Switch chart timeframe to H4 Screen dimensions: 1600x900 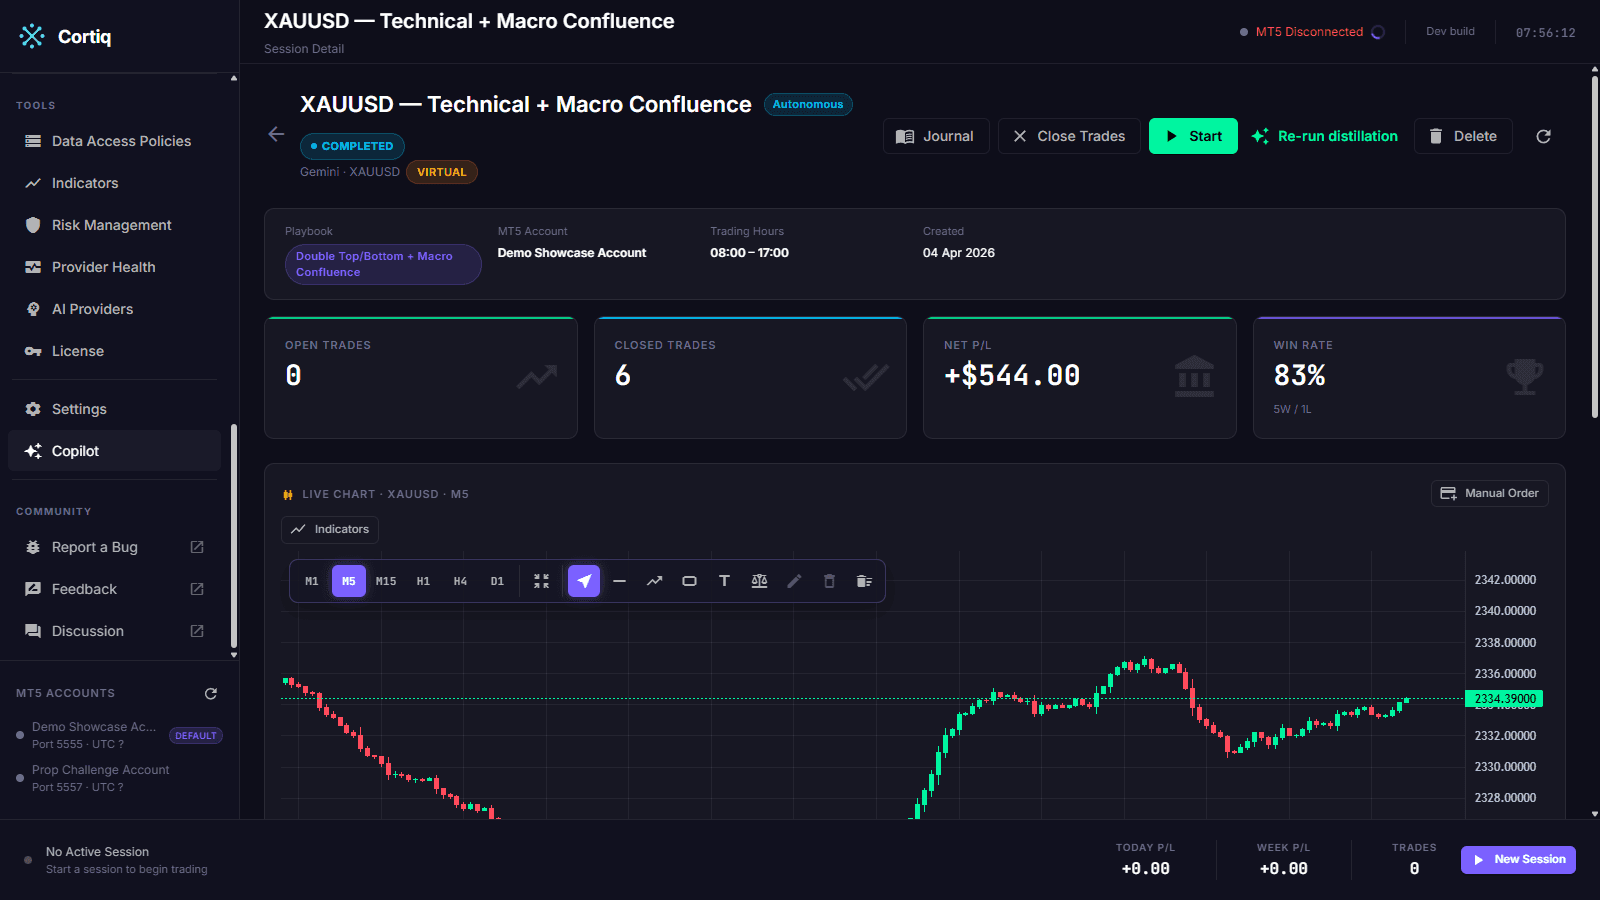[x=460, y=581]
